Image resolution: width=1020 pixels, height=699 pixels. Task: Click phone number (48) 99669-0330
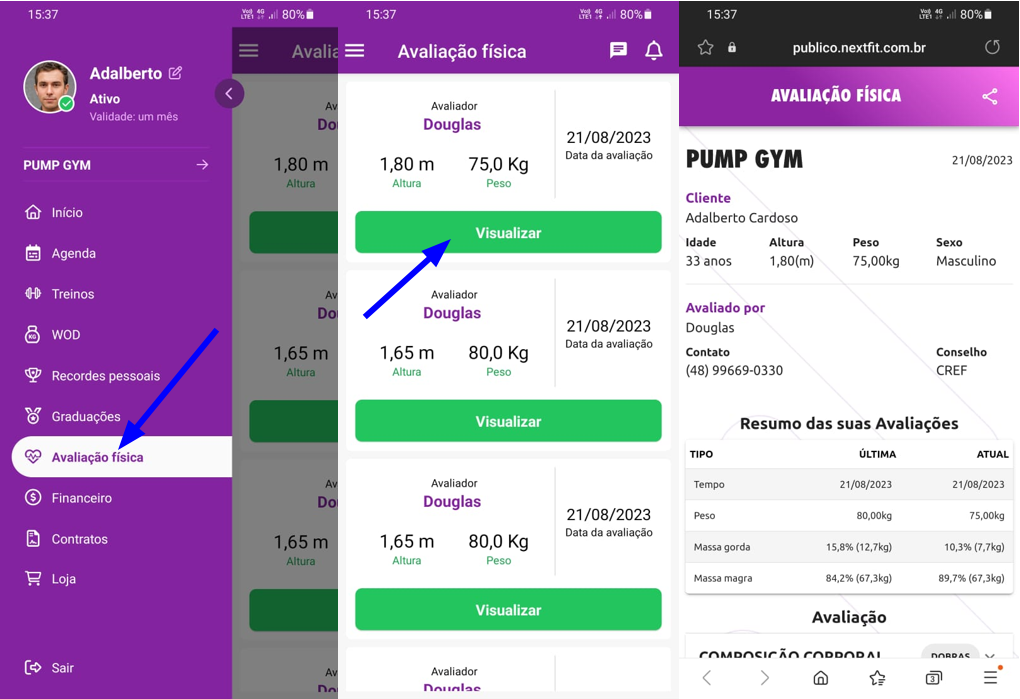coord(734,370)
